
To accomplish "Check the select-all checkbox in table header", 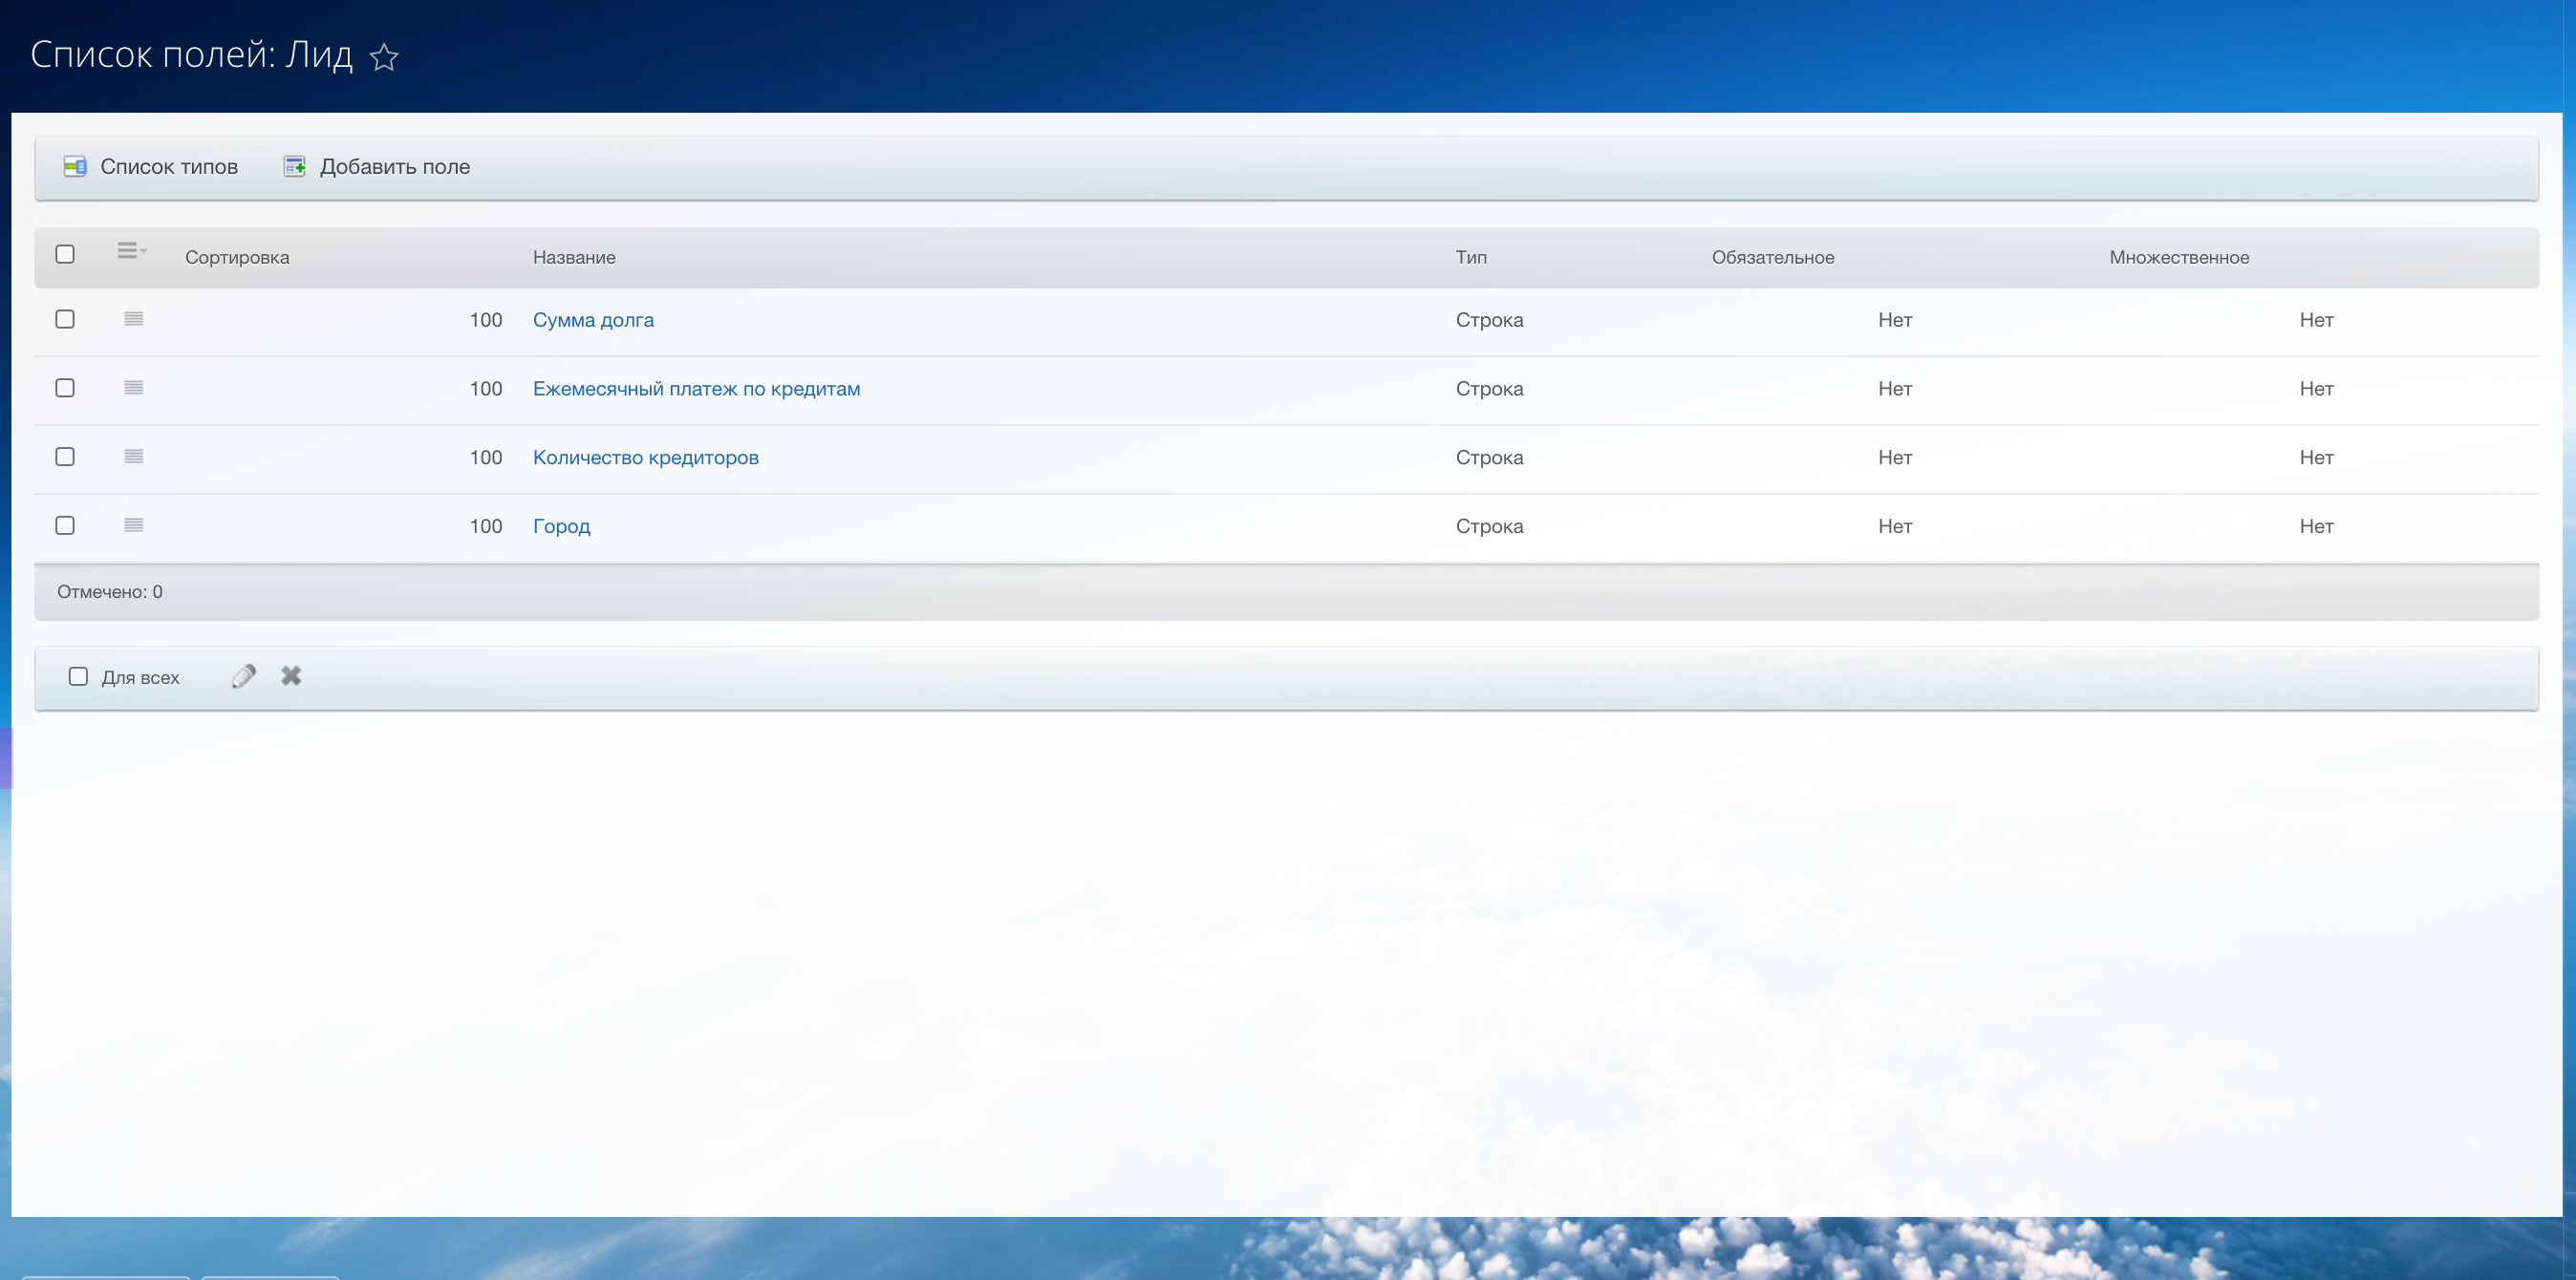I will 65,254.
